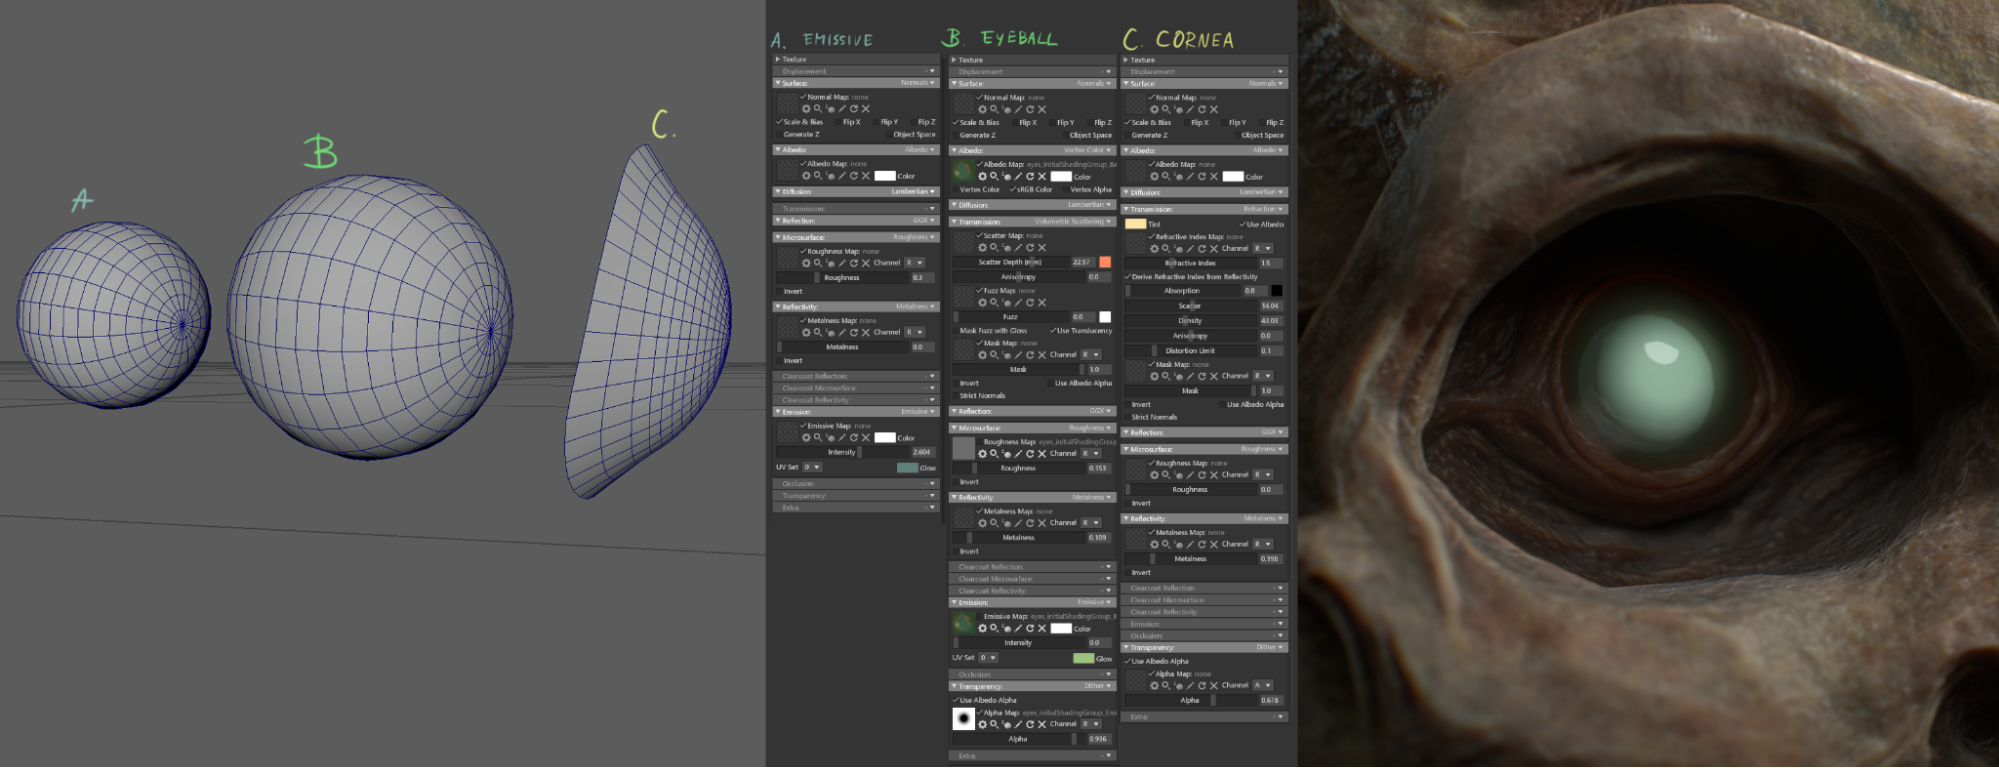Open Albedo Map settings gear in Eyeball panel
This screenshot has height=768, width=1999.
pyautogui.click(x=982, y=177)
